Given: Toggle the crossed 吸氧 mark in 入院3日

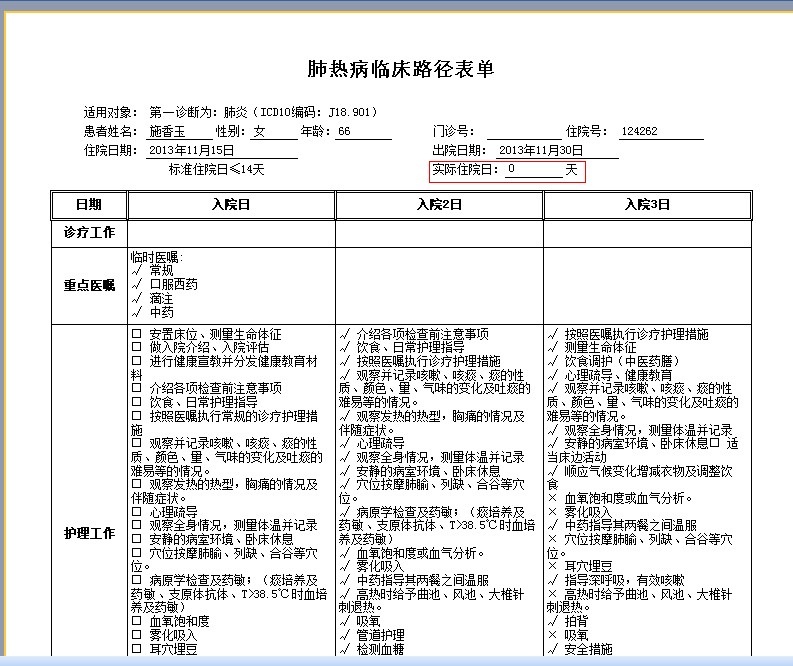Looking at the screenshot, I should pos(552,635).
